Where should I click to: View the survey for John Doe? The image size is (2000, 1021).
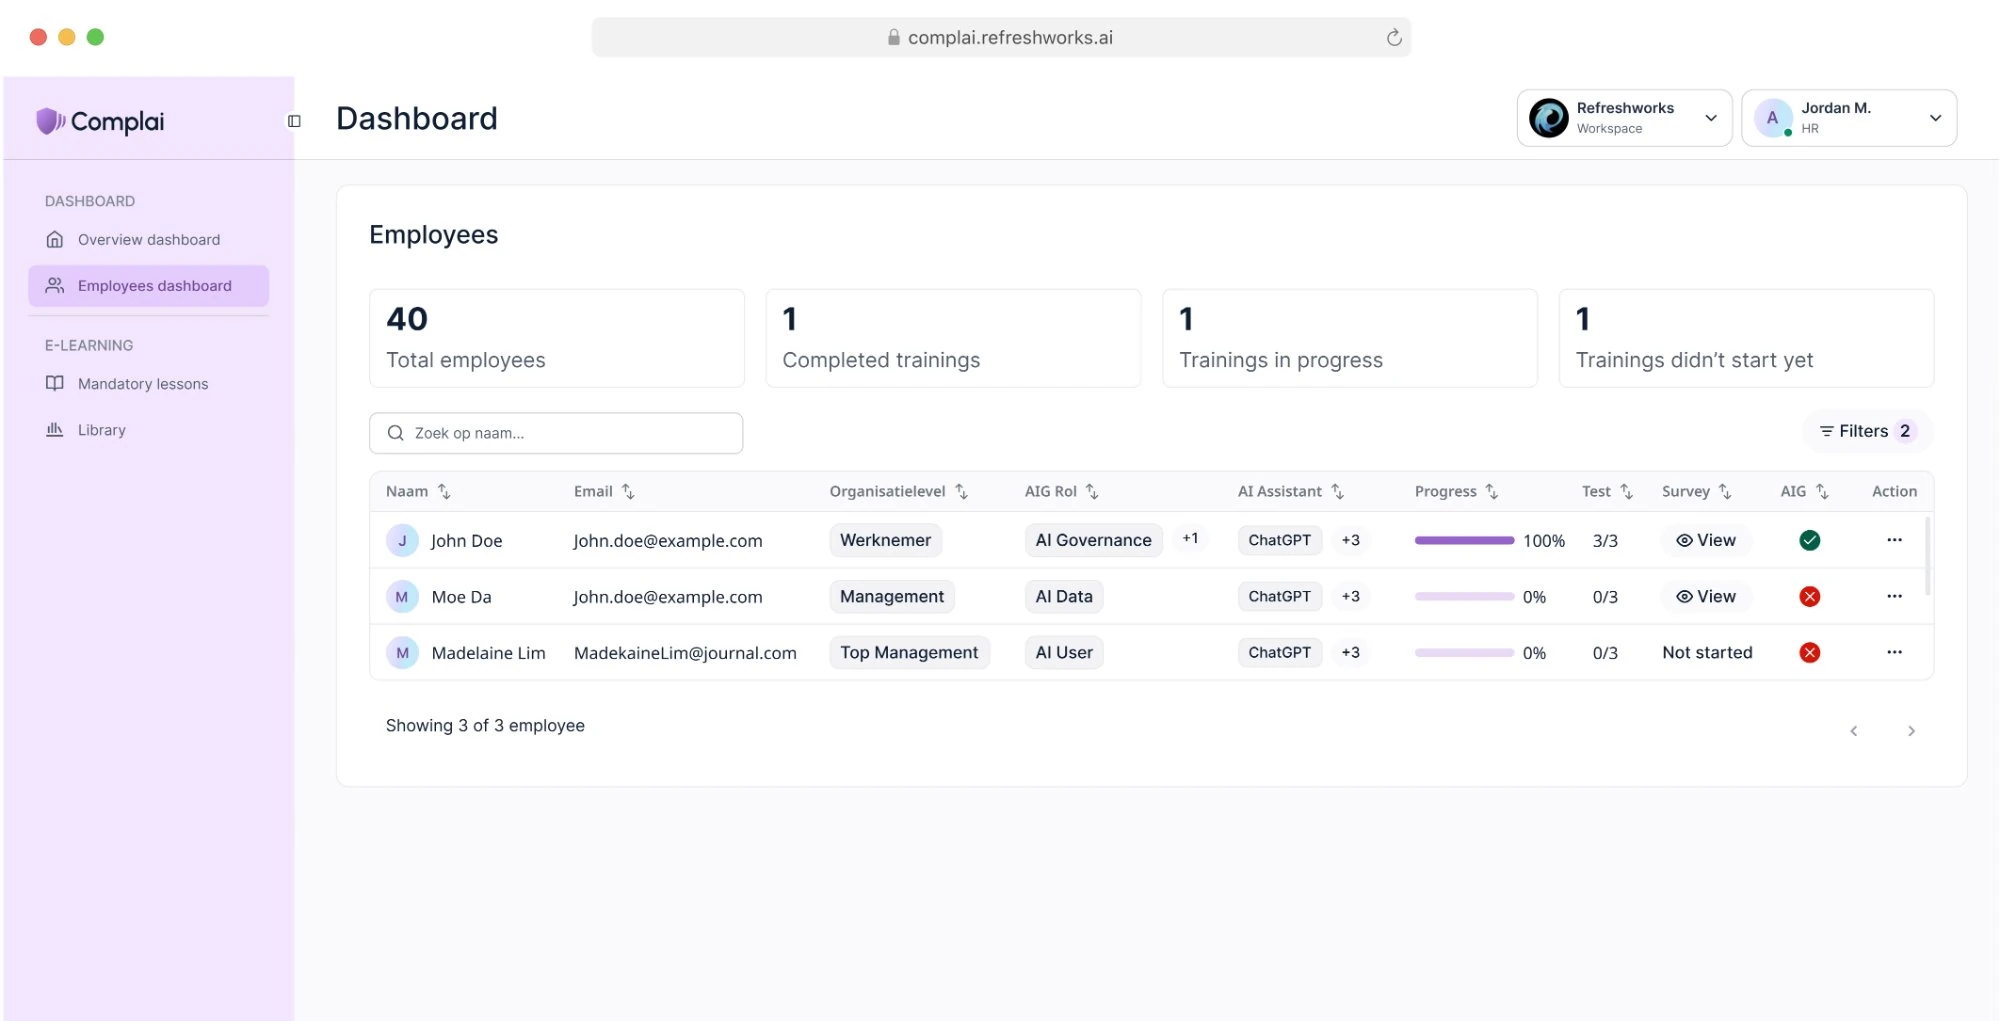tap(1705, 540)
